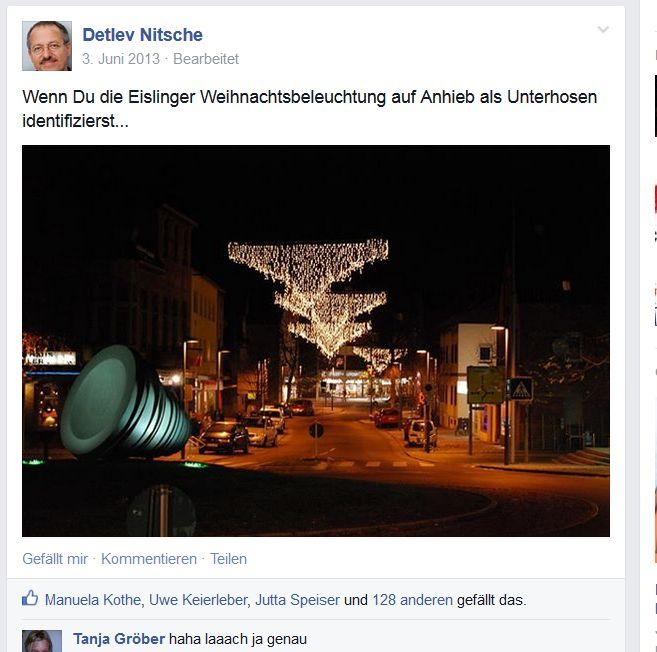This screenshot has height=652, width=657.
Task: Open Tanja Gröber's profile name
Action: (119, 639)
